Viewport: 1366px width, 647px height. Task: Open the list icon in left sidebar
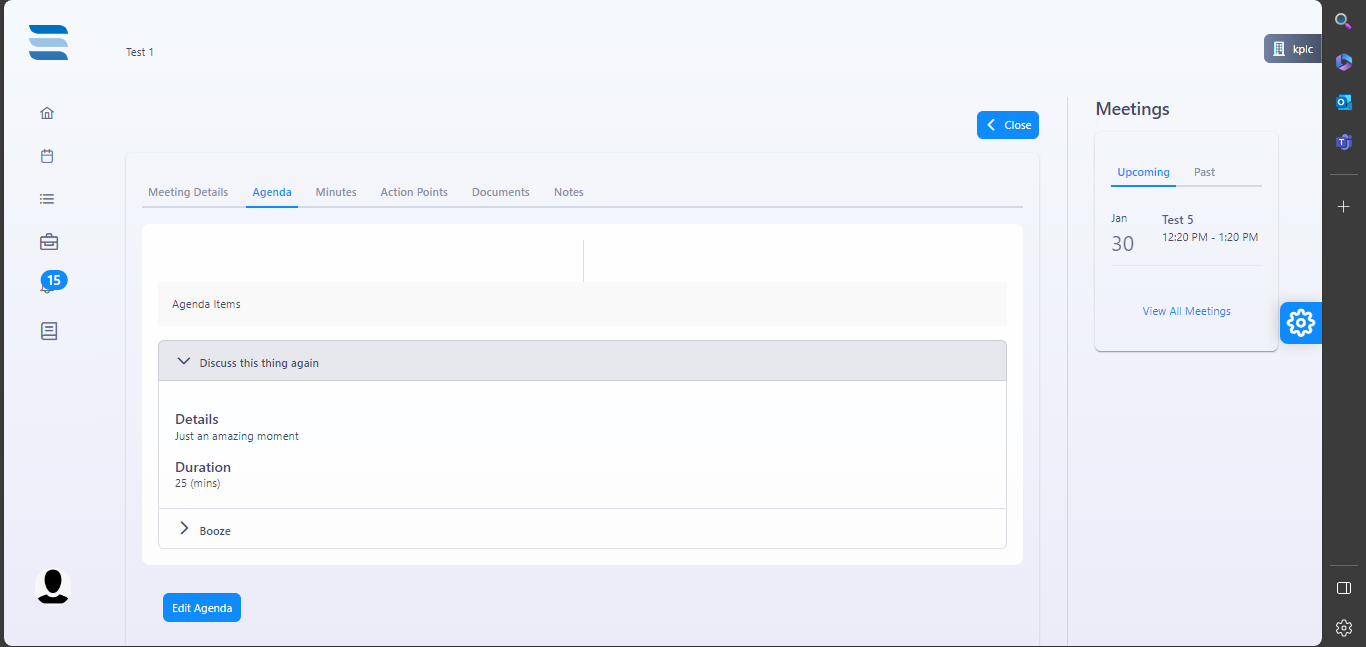[x=47, y=199]
